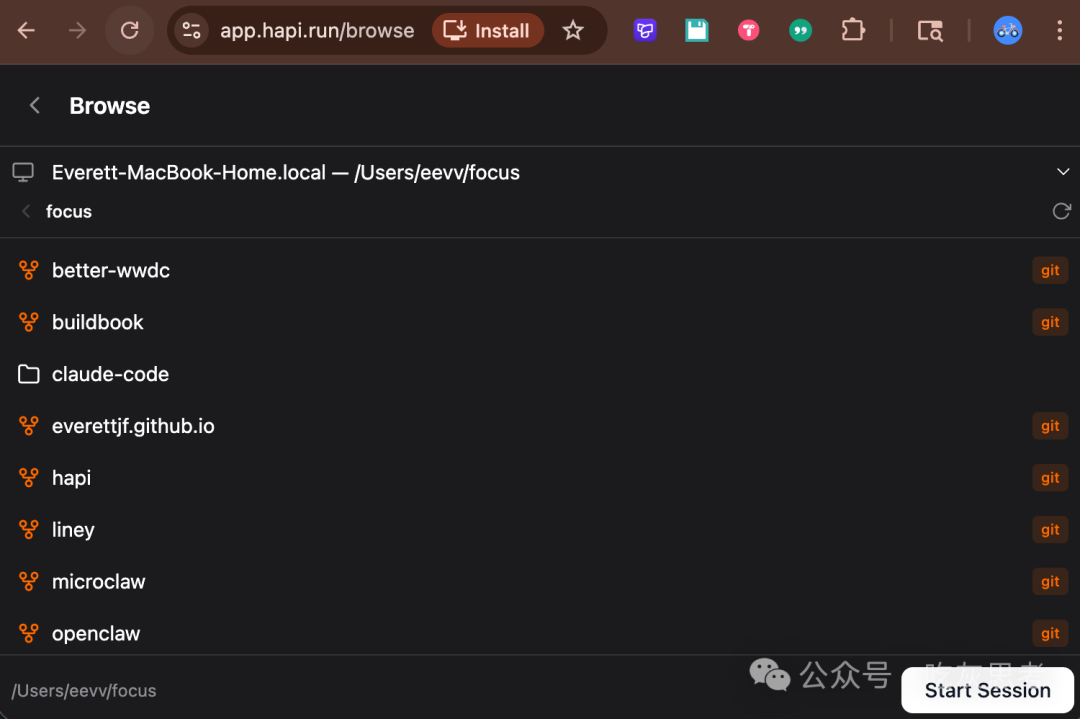Open the green quote marks extension
Image resolution: width=1080 pixels, height=719 pixels.
[x=800, y=30]
